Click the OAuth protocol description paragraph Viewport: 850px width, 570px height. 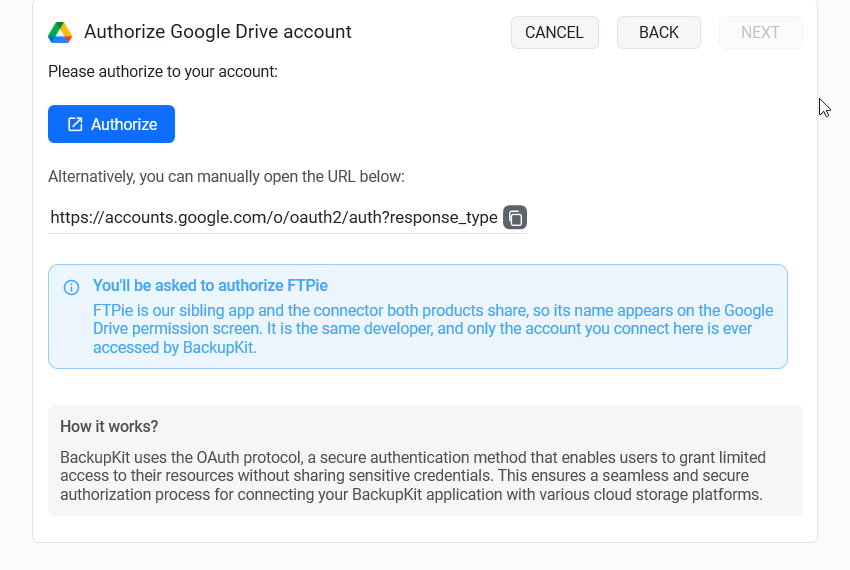point(413,476)
